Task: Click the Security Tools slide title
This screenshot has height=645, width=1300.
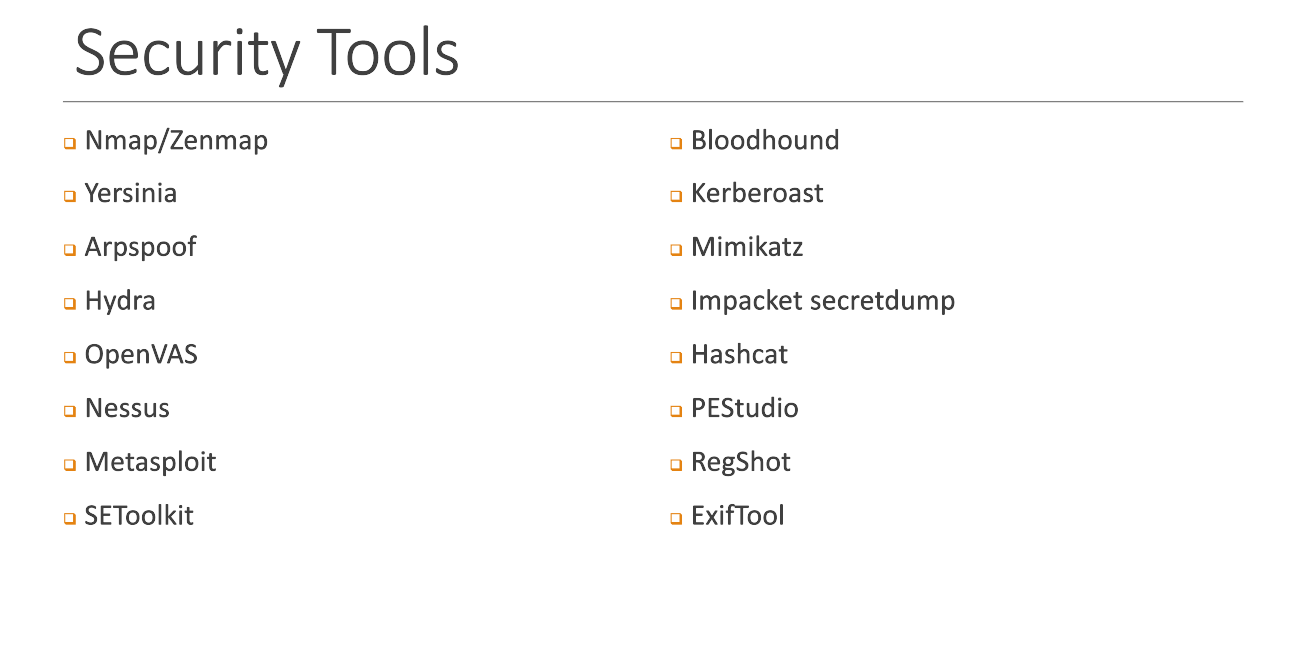Action: tap(267, 53)
